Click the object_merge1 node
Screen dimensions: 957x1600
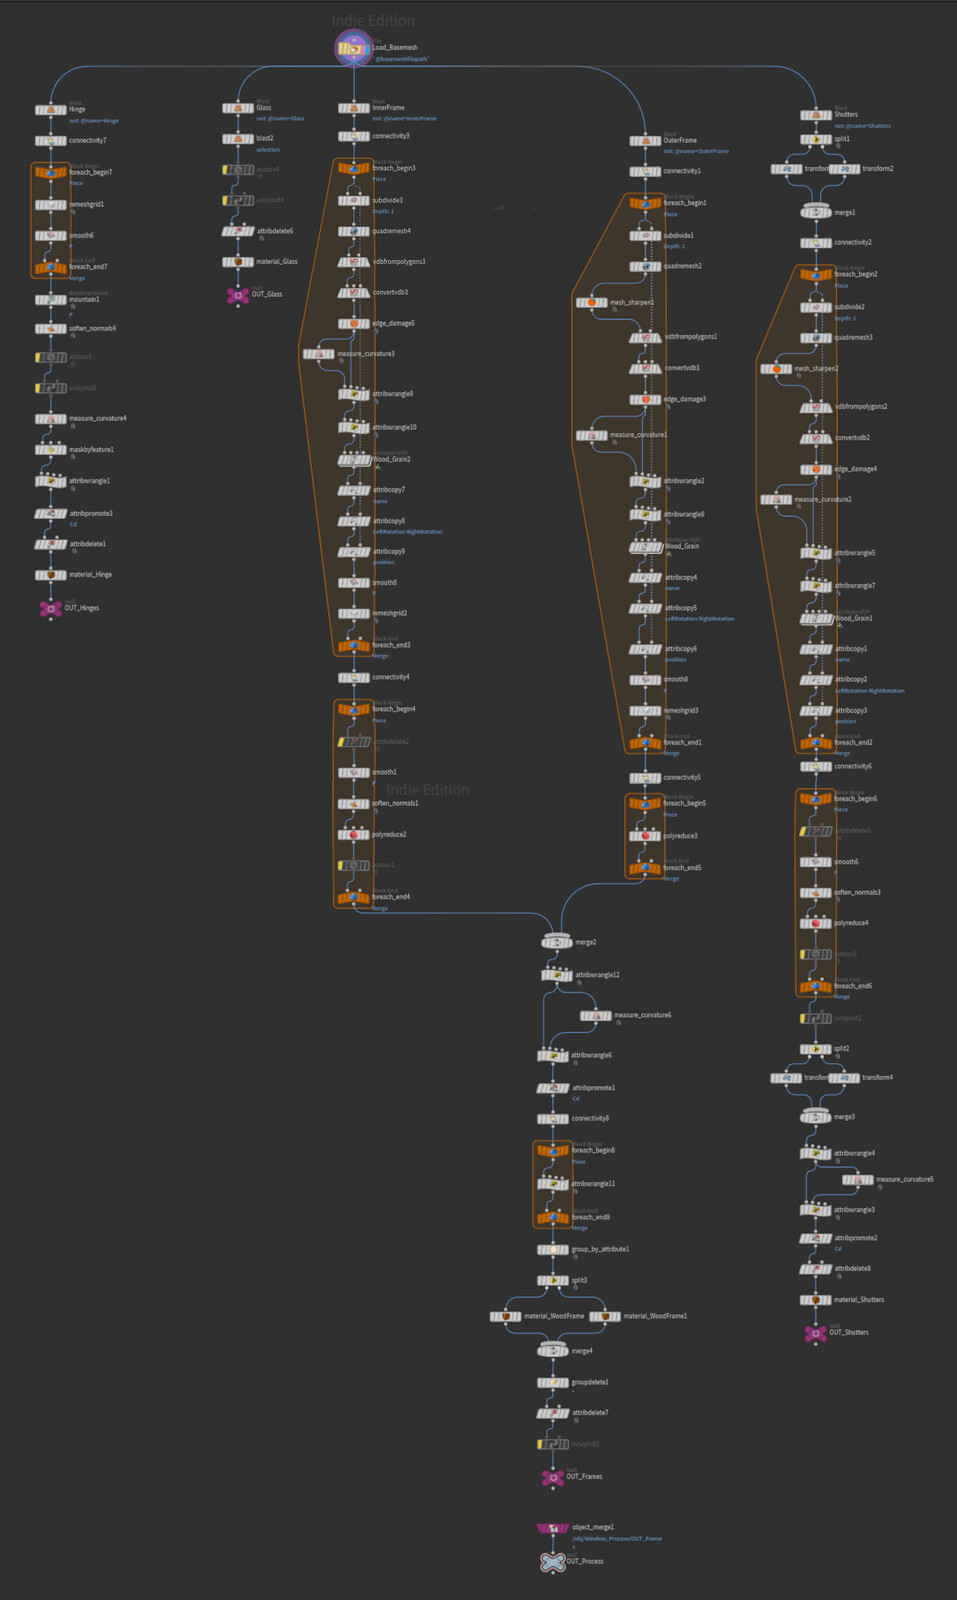click(553, 1528)
